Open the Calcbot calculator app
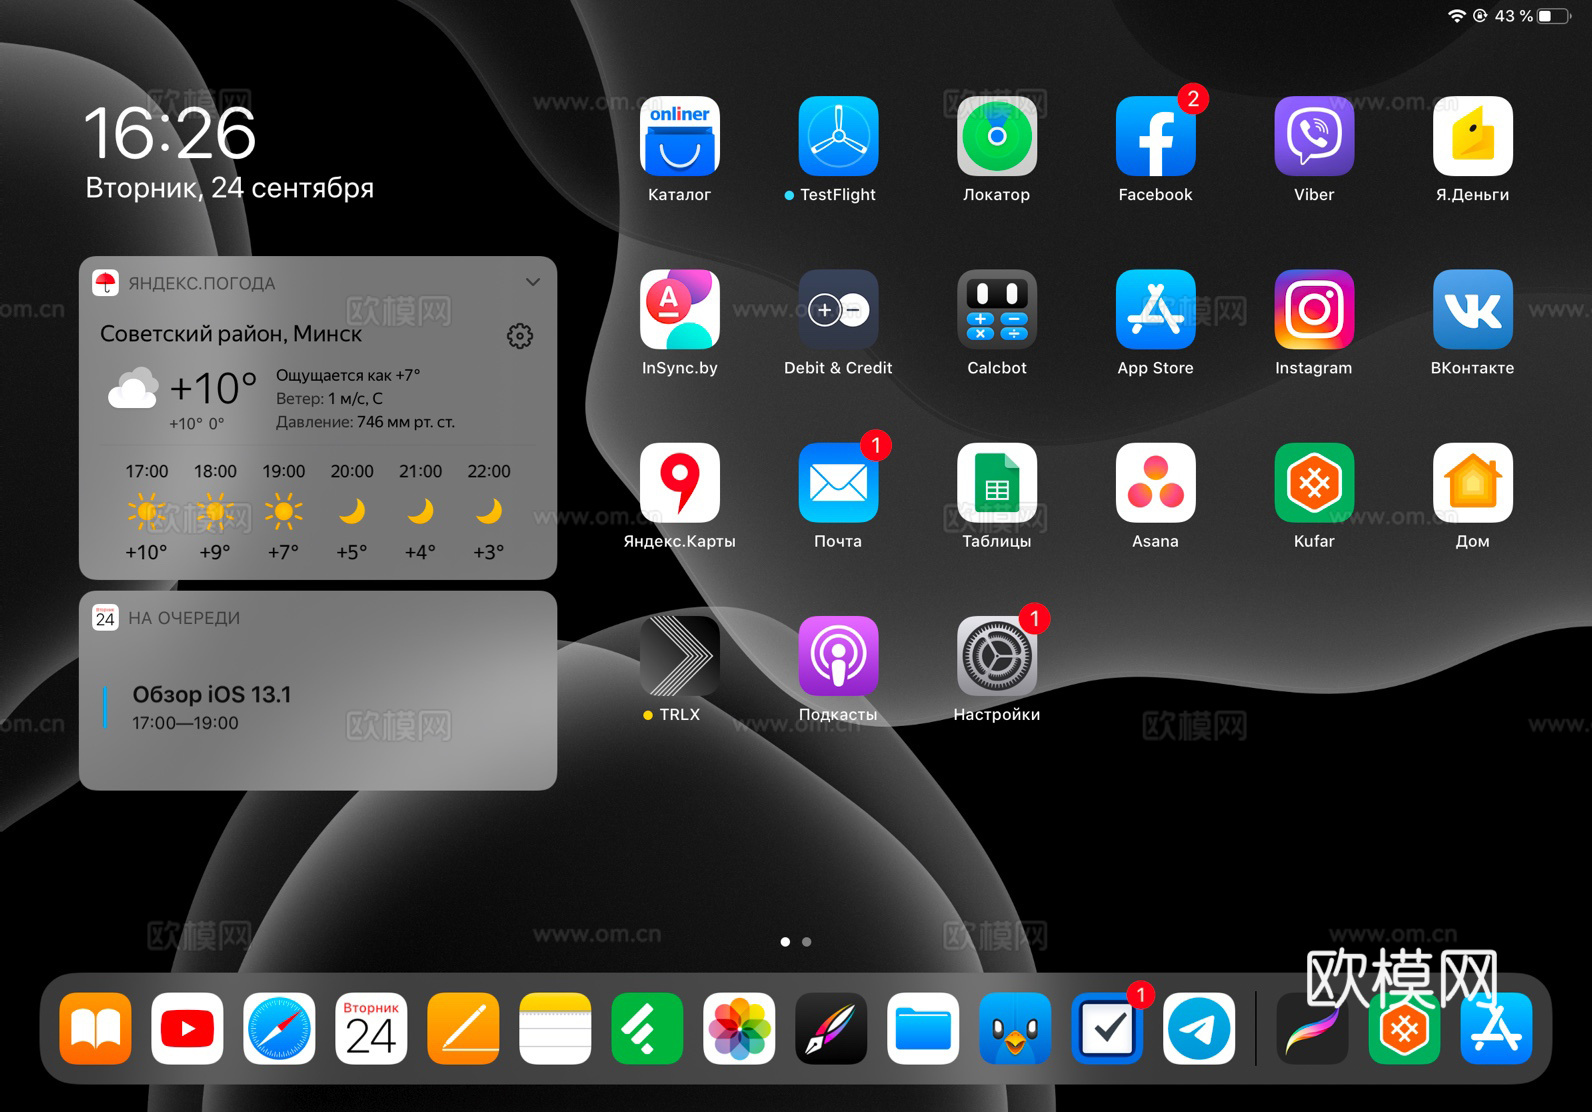Viewport: 1592px width, 1112px height. pos(996,310)
